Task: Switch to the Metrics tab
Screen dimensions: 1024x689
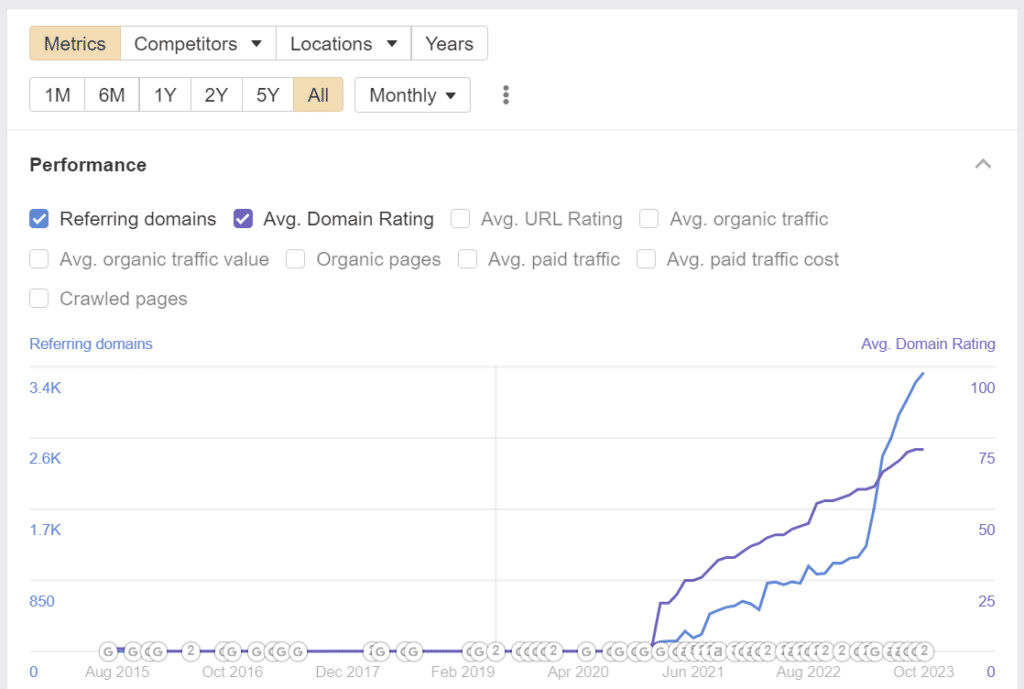Action: (75, 44)
